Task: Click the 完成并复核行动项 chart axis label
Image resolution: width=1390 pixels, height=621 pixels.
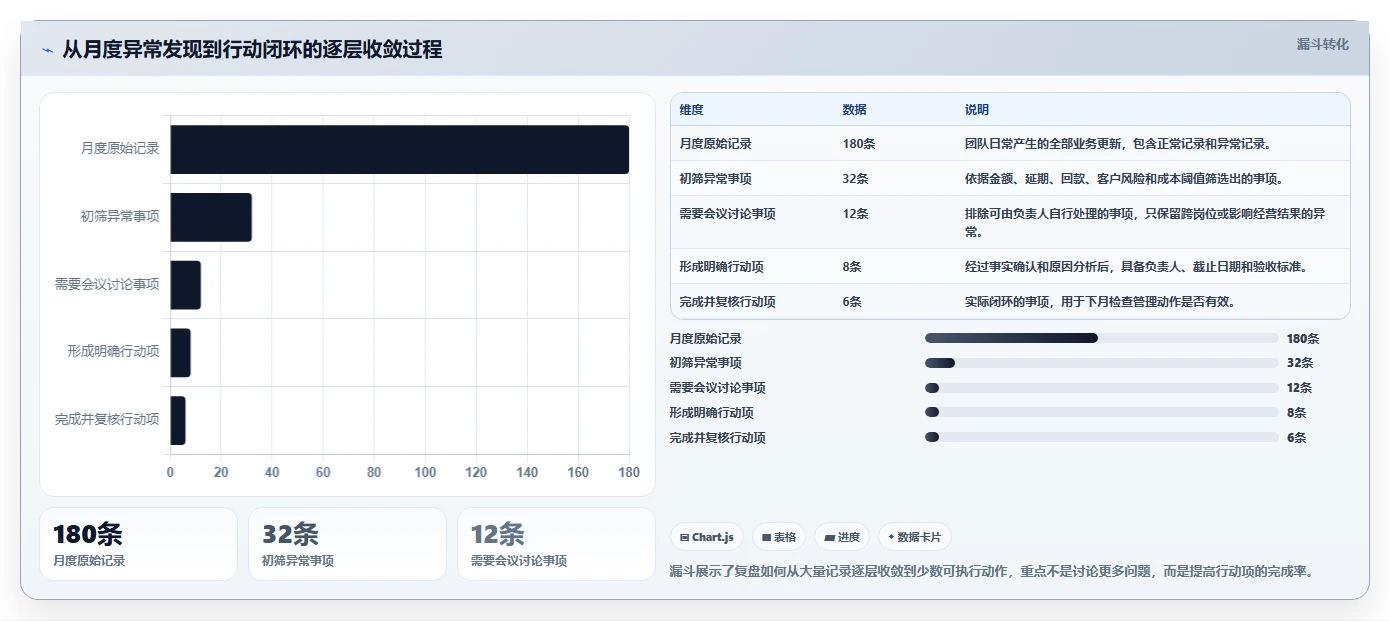Action: [x=107, y=420]
